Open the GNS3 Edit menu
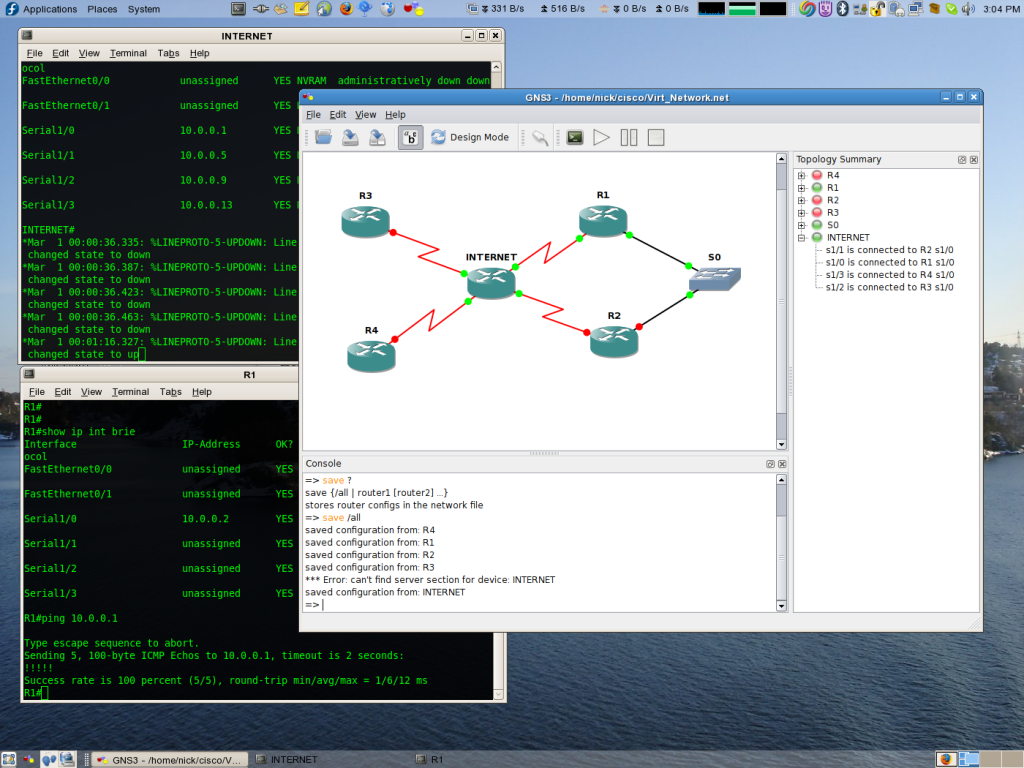1024x768 pixels. click(338, 114)
